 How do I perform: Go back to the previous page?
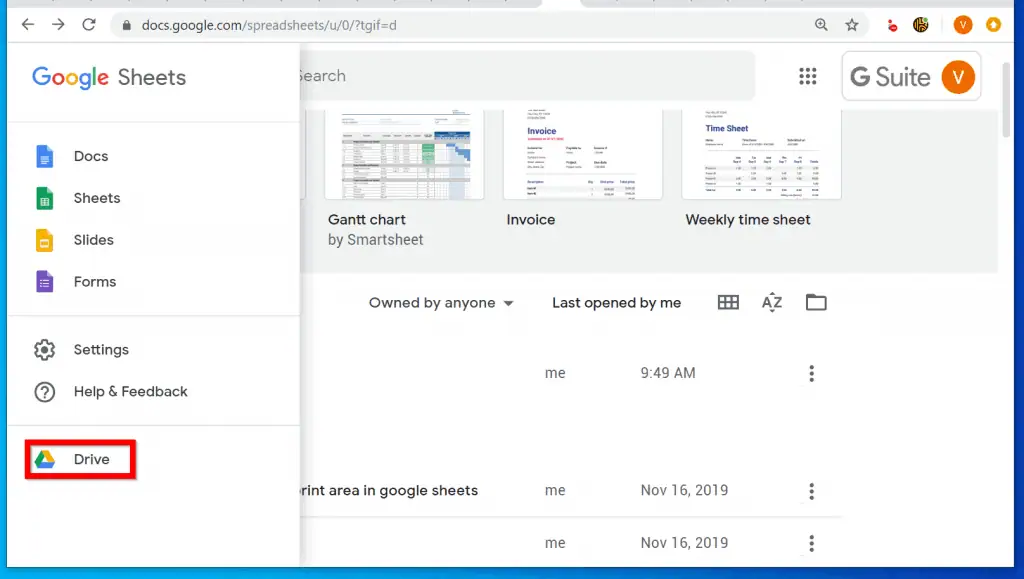point(27,25)
